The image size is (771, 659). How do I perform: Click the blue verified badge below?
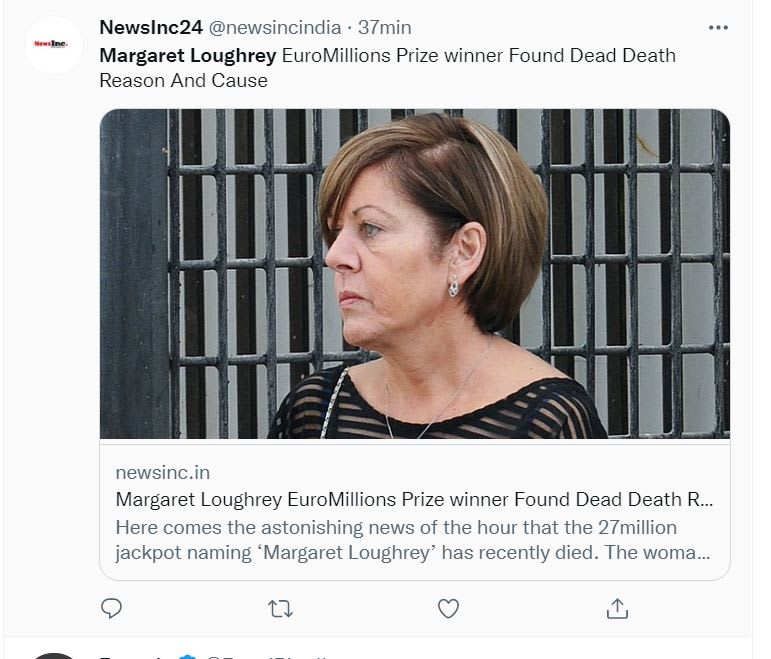[x=187, y=656]
